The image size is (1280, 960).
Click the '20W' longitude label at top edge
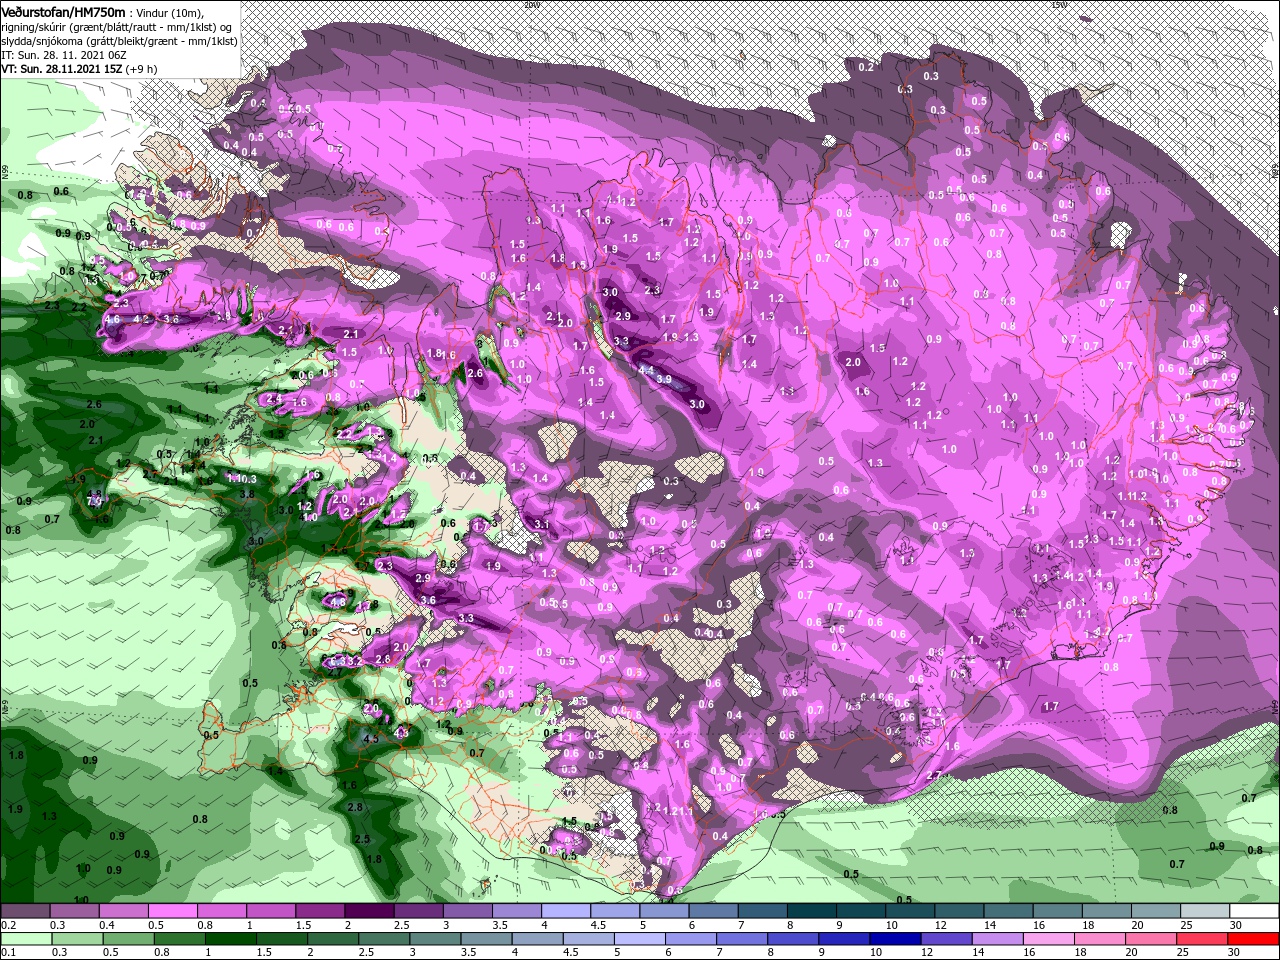click(x=531, y=4)
